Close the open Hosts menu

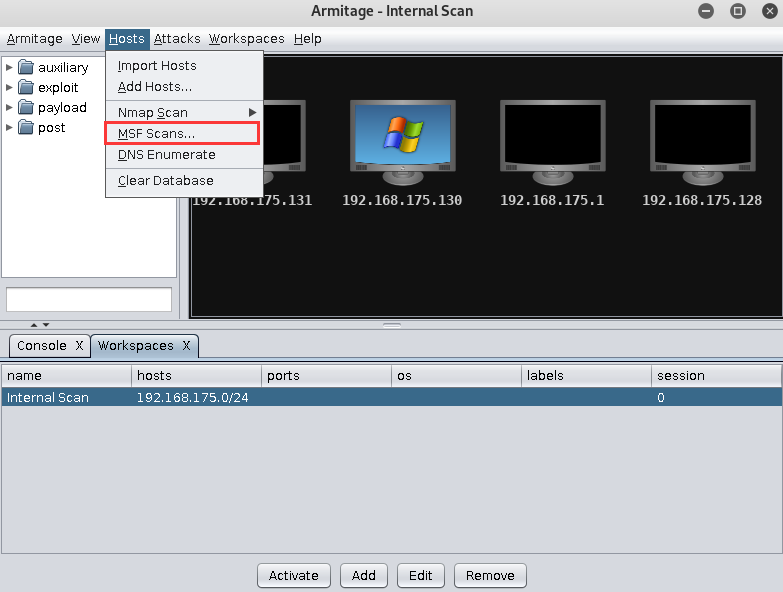(x=127, y=38)
